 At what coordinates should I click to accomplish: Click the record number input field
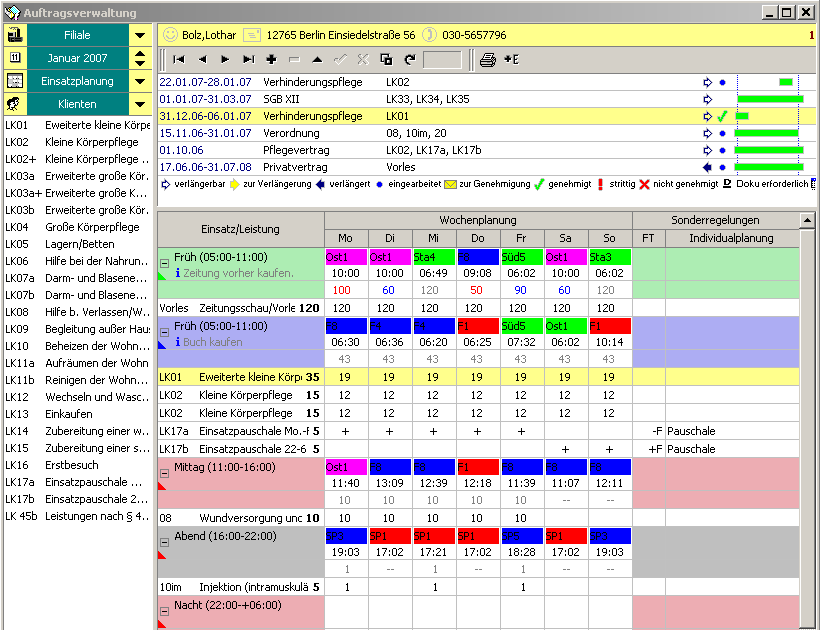[442, 60]
